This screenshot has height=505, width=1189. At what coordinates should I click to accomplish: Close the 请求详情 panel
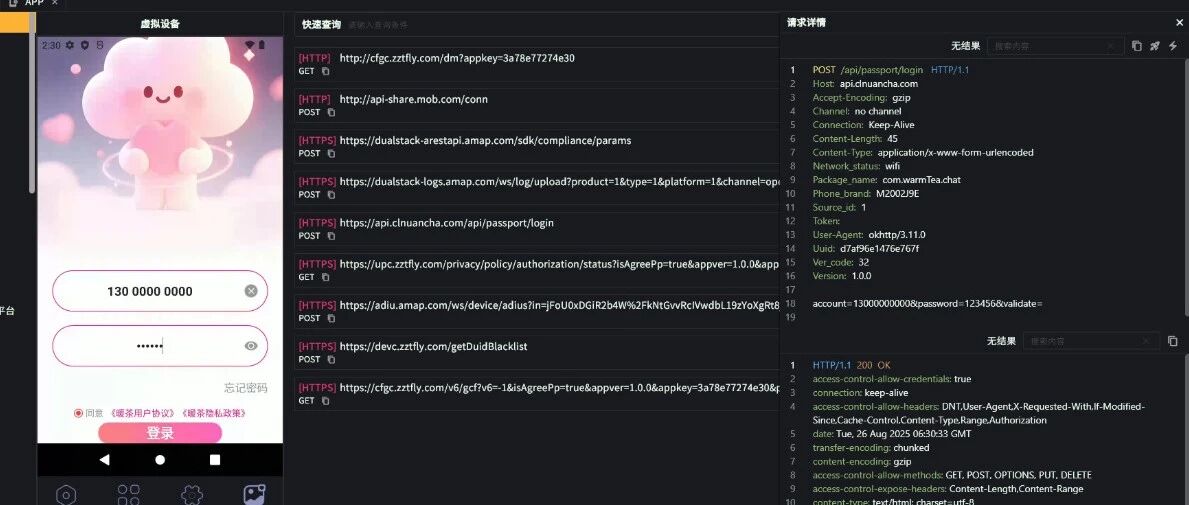coord(1179,23)
